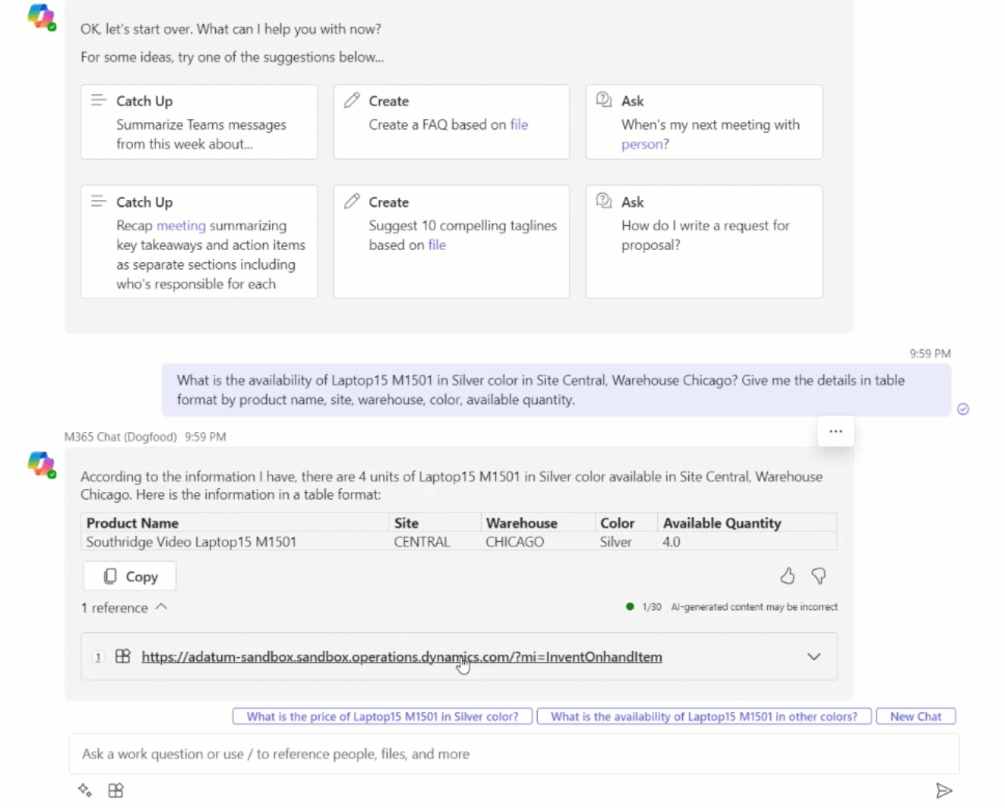1005x808 pixels.
Task: Open the sparkle prompt suggestions icon
Action: (85, 790)
